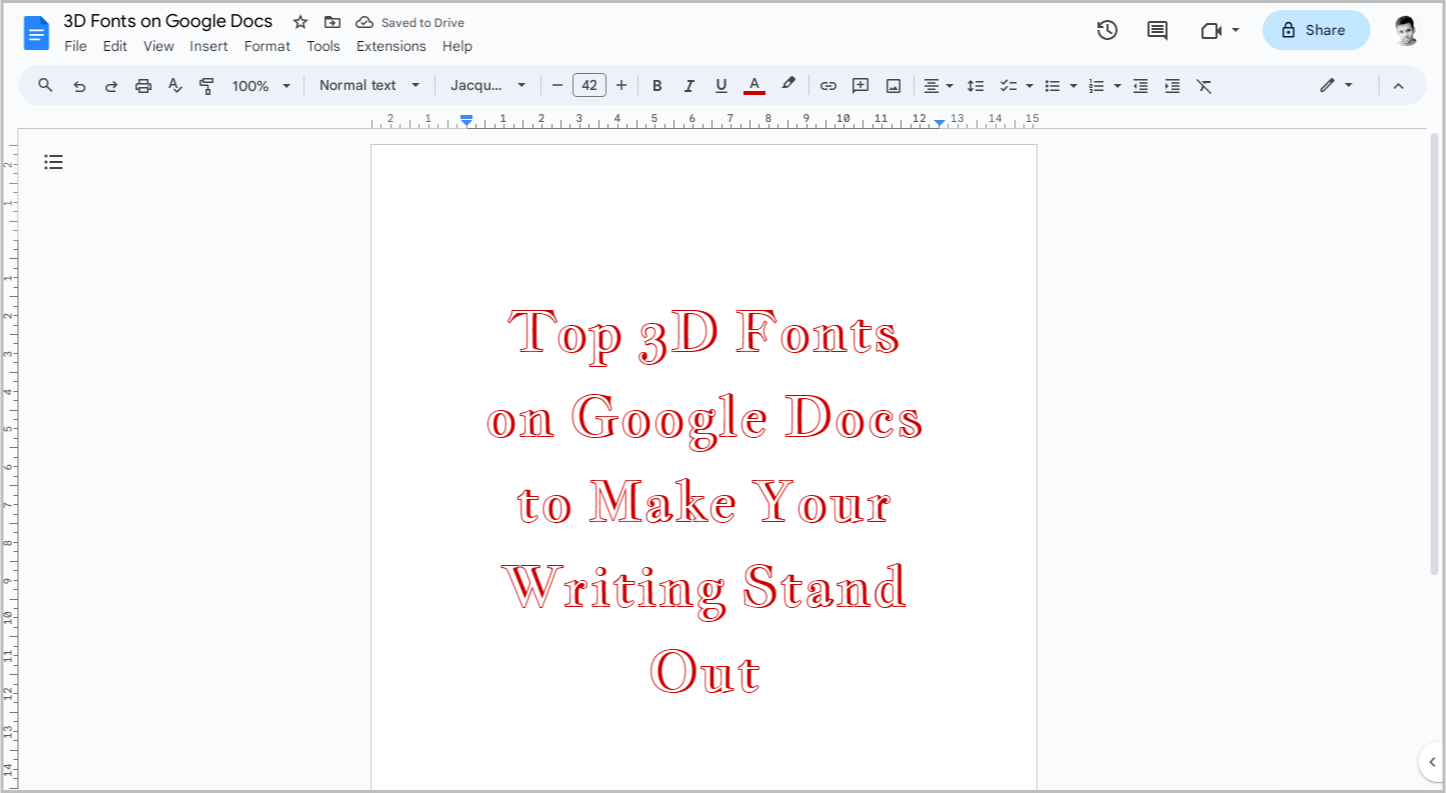The width and height of the screenshot is (1446, 793).
Task: Move document to a folder
Action: point(332,22)
